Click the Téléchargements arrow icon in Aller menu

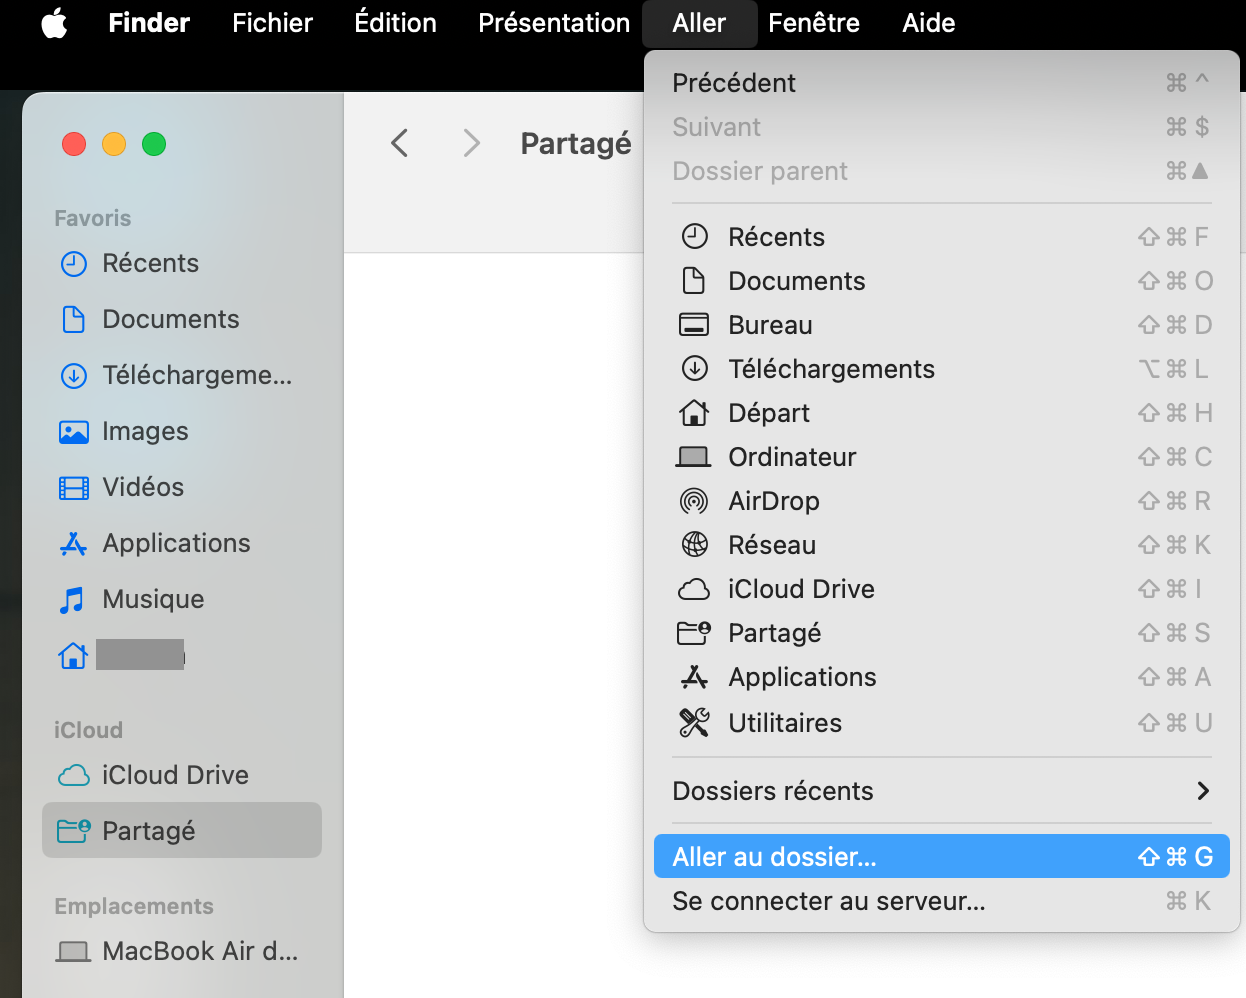pyautogui.click(x=695, y=369)
